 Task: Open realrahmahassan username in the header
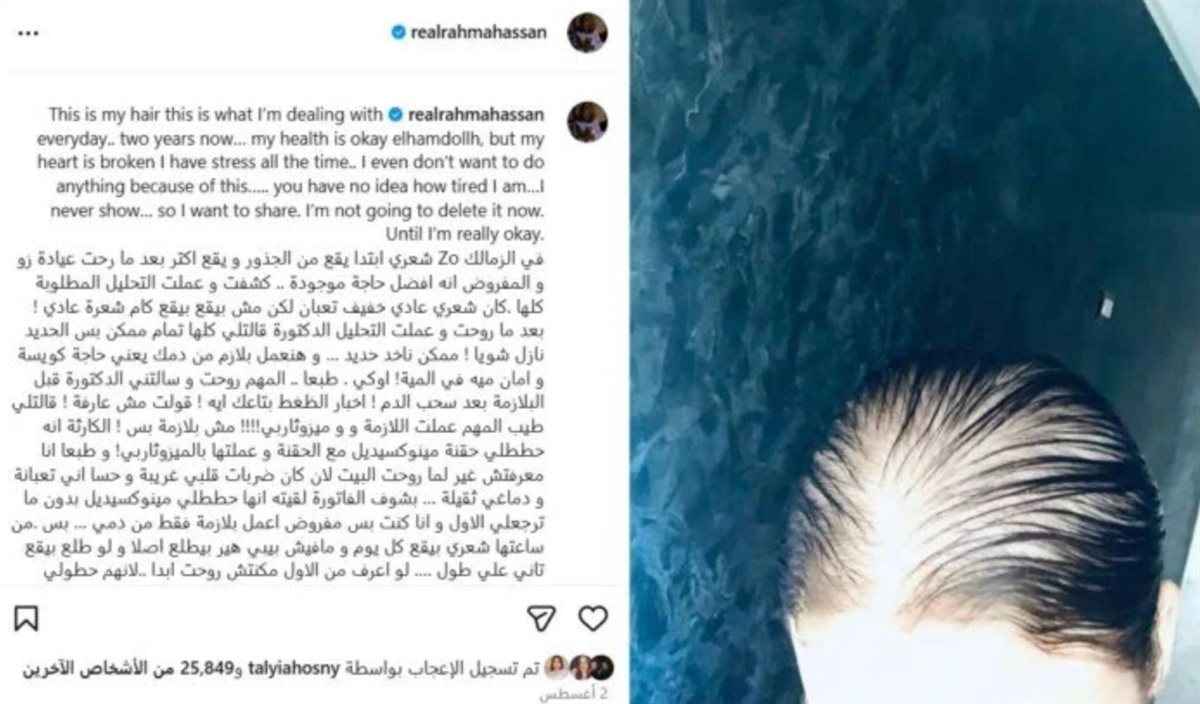(x=479, y=32)
